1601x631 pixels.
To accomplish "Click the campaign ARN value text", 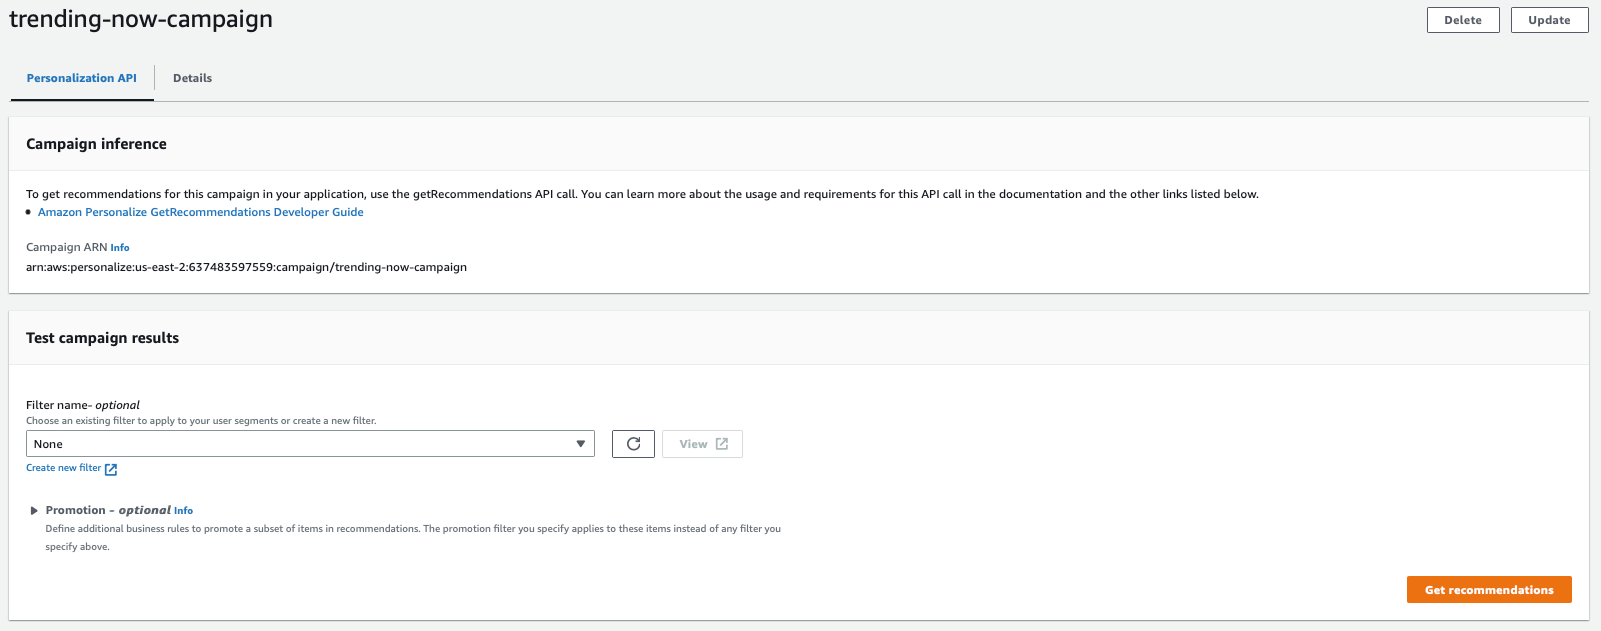I will coord(246,267).
